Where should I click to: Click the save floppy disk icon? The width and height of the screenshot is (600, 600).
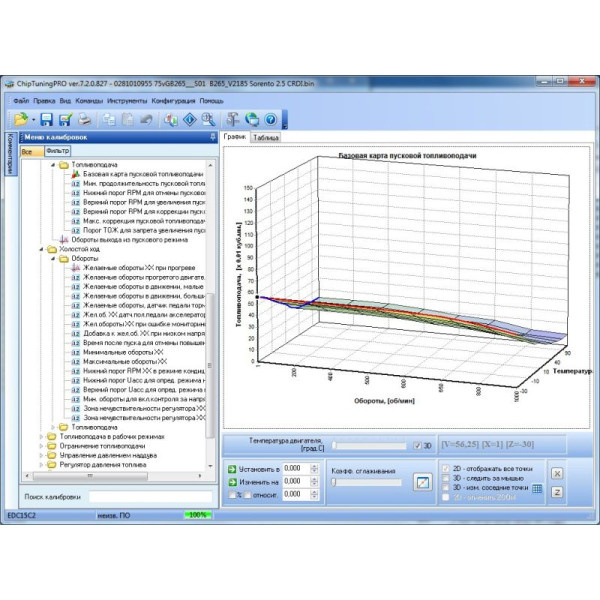click(x=47, y=119)
